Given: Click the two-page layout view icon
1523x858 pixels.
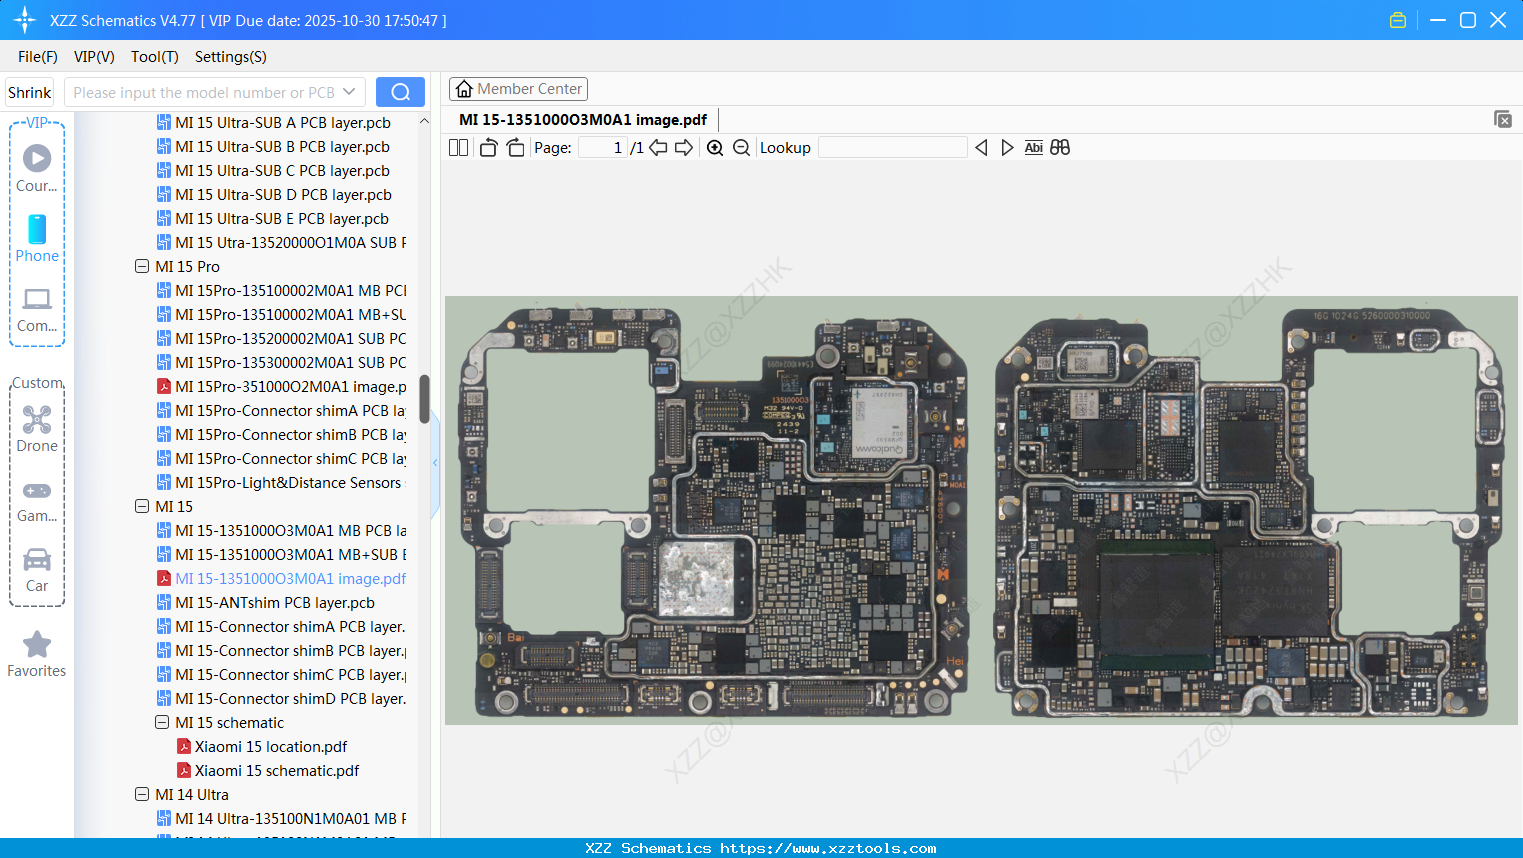Looking at the screenshot, I should pos(458,147).
